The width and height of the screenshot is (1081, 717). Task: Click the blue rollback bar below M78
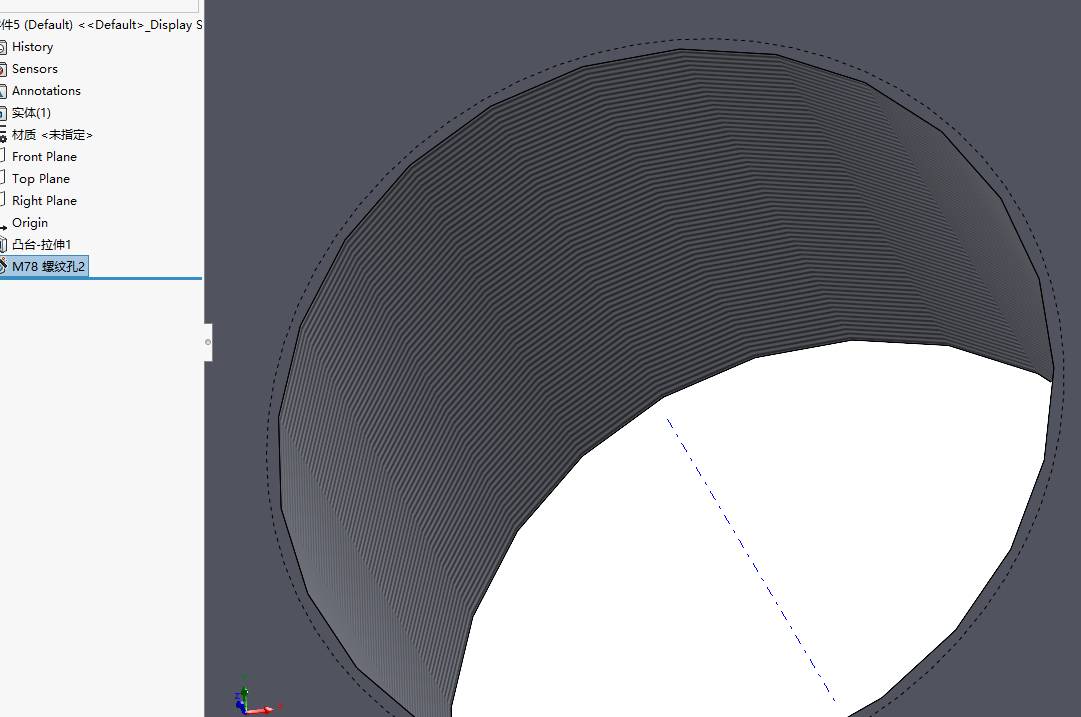tap(100, 278)
